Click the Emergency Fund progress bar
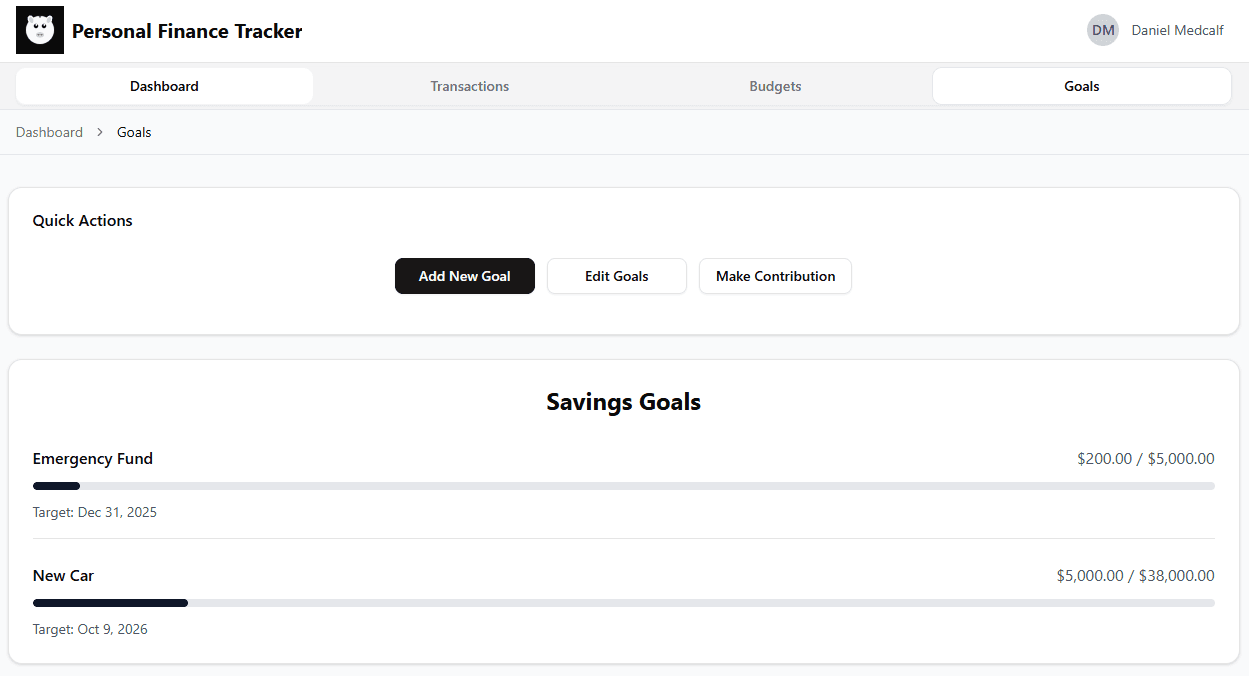Image resolution: width=1249 pixels, height=676 pixels. click(623, 486)
